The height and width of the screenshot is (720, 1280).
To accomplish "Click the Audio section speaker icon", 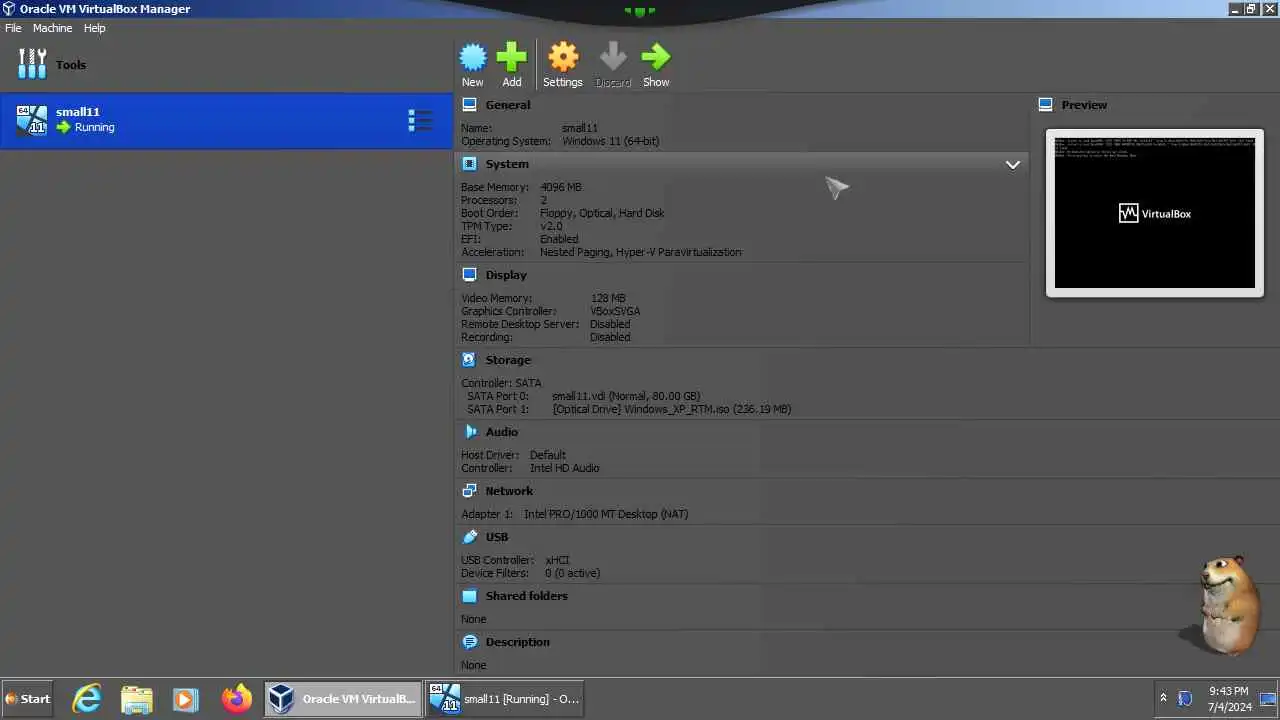I will point(470,432).
